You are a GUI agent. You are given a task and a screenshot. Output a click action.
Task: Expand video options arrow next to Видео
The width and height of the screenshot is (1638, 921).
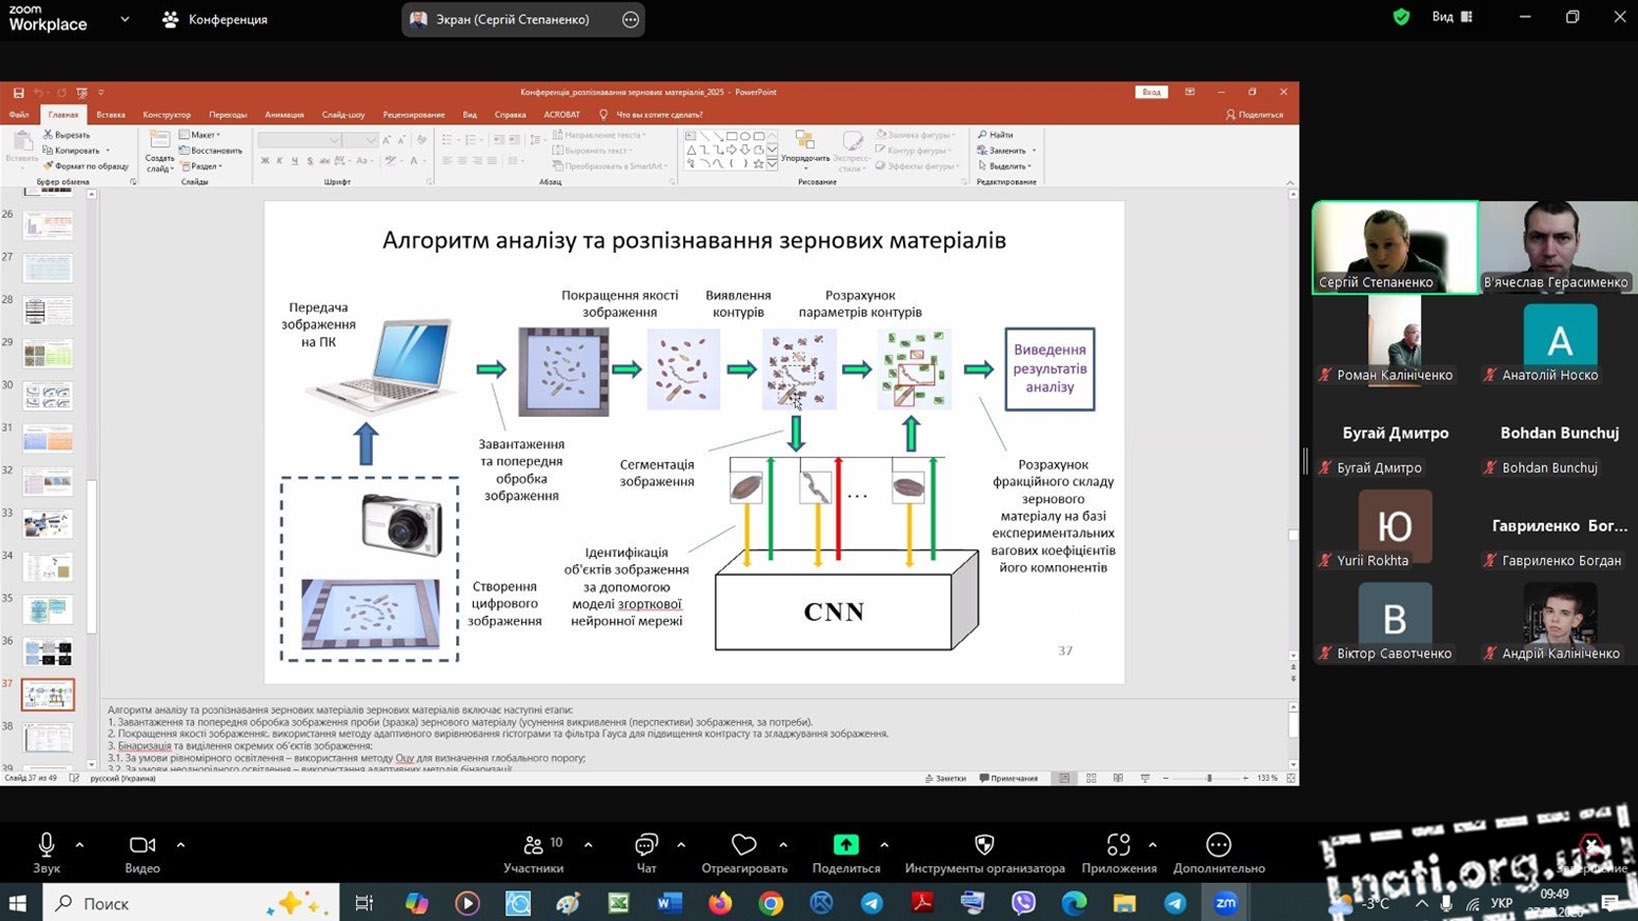tap(181, 845)
